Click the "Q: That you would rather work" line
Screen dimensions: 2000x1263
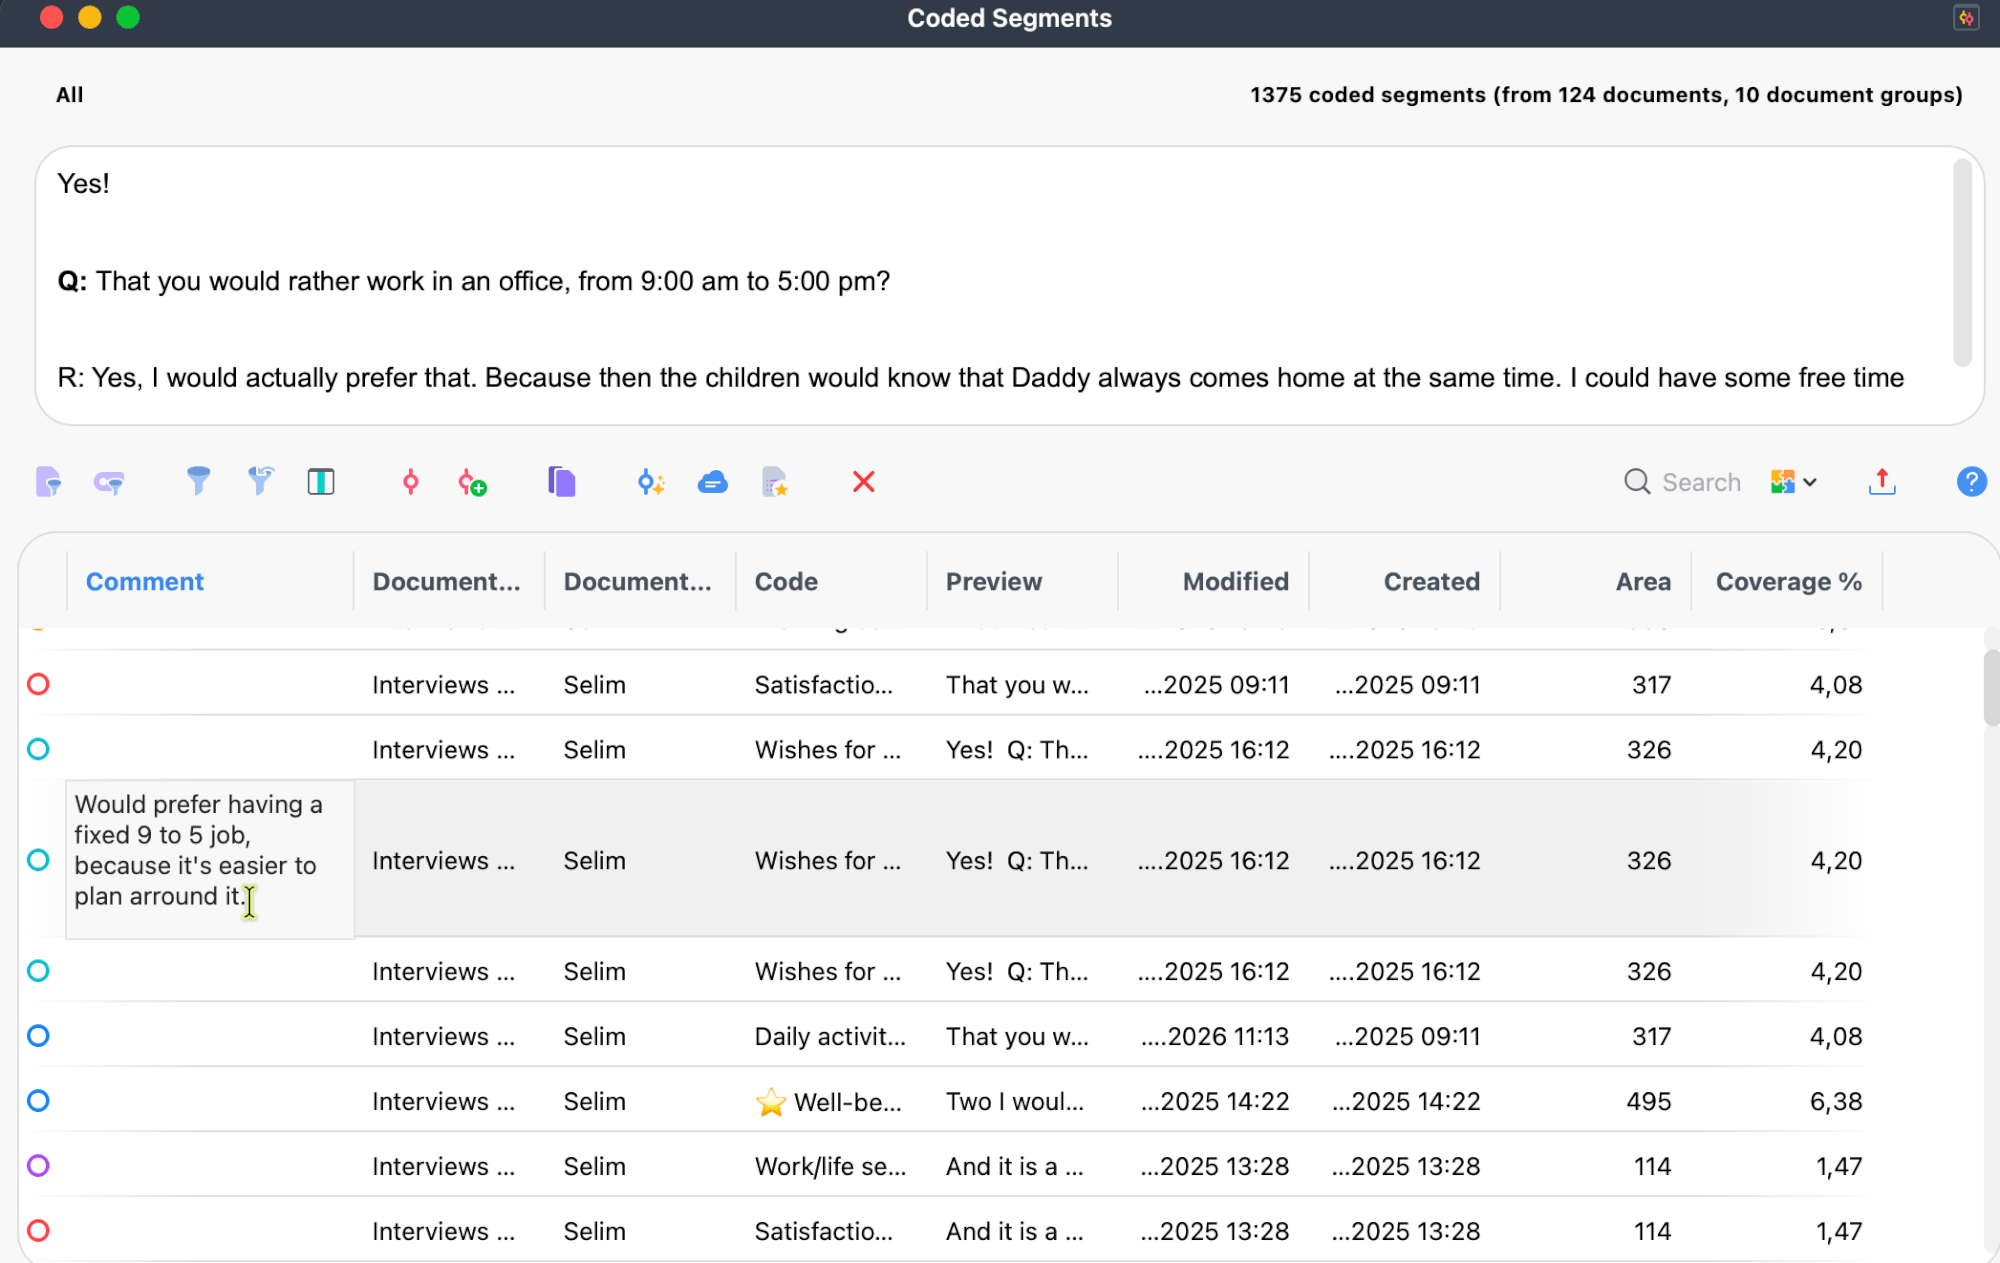pos(473,281)
